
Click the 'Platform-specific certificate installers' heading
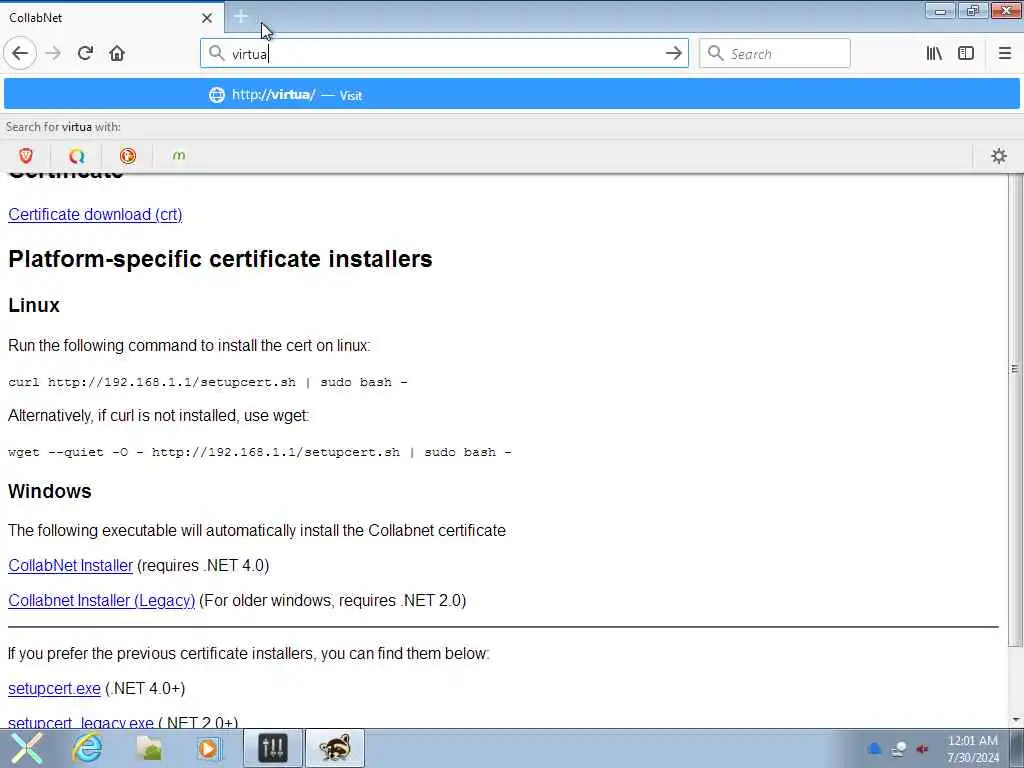click(x=220, y=259)
